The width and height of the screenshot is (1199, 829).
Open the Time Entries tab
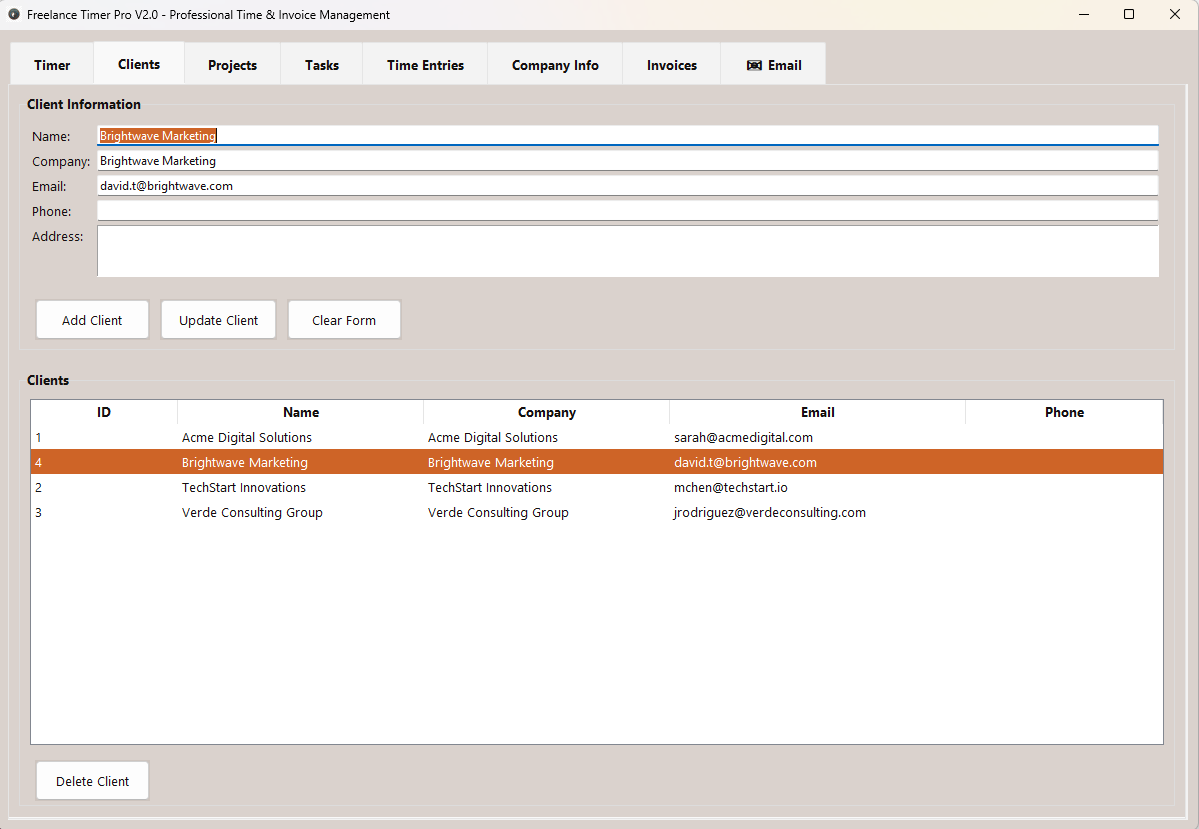(x=424, y=64)
